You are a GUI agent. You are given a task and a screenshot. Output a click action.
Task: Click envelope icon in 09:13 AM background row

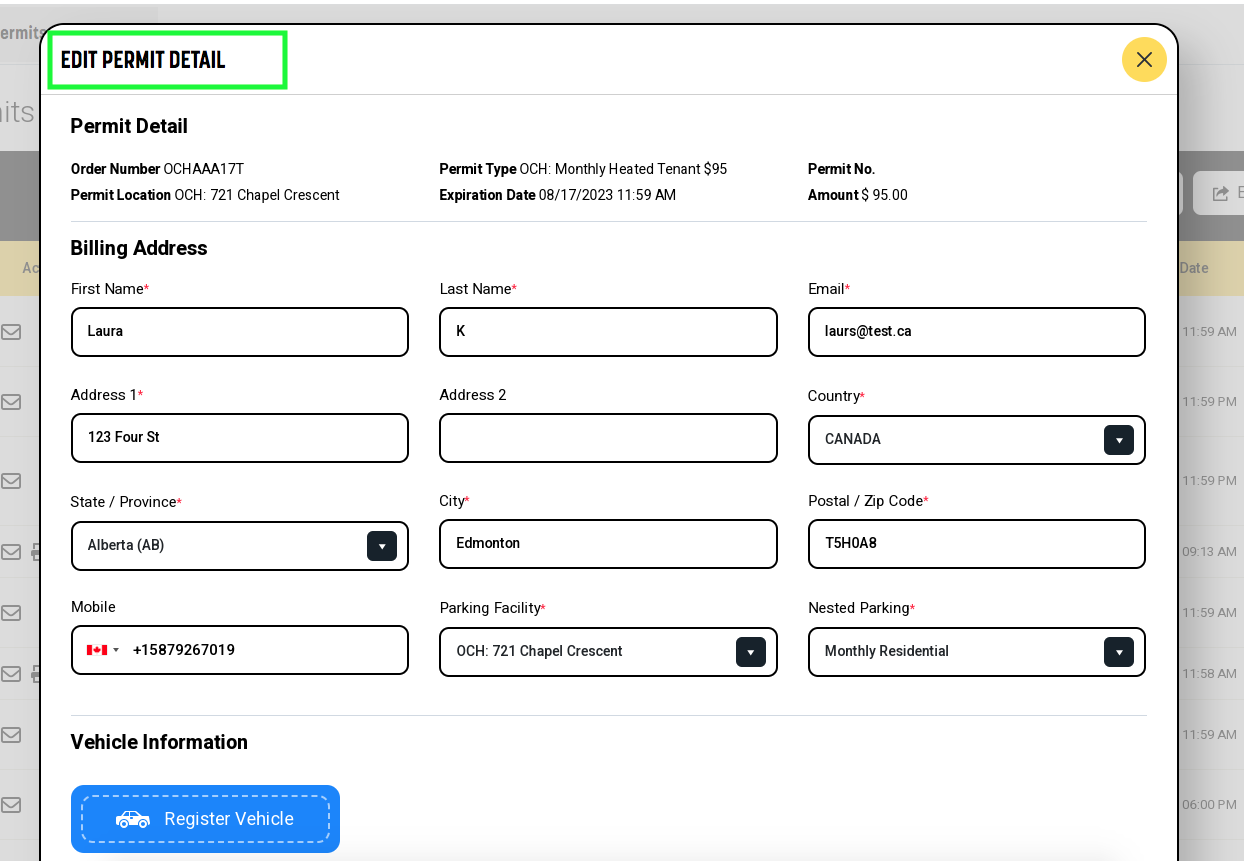coord(11,551)
